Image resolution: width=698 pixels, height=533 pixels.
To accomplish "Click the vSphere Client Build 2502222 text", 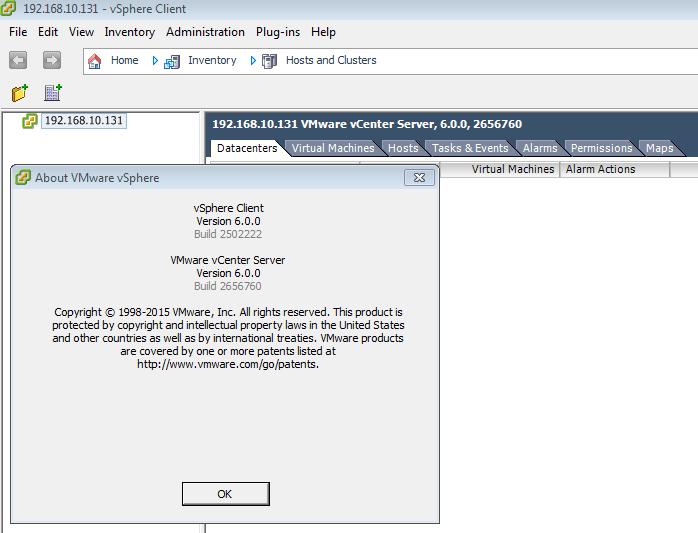I will coord(228,234).
